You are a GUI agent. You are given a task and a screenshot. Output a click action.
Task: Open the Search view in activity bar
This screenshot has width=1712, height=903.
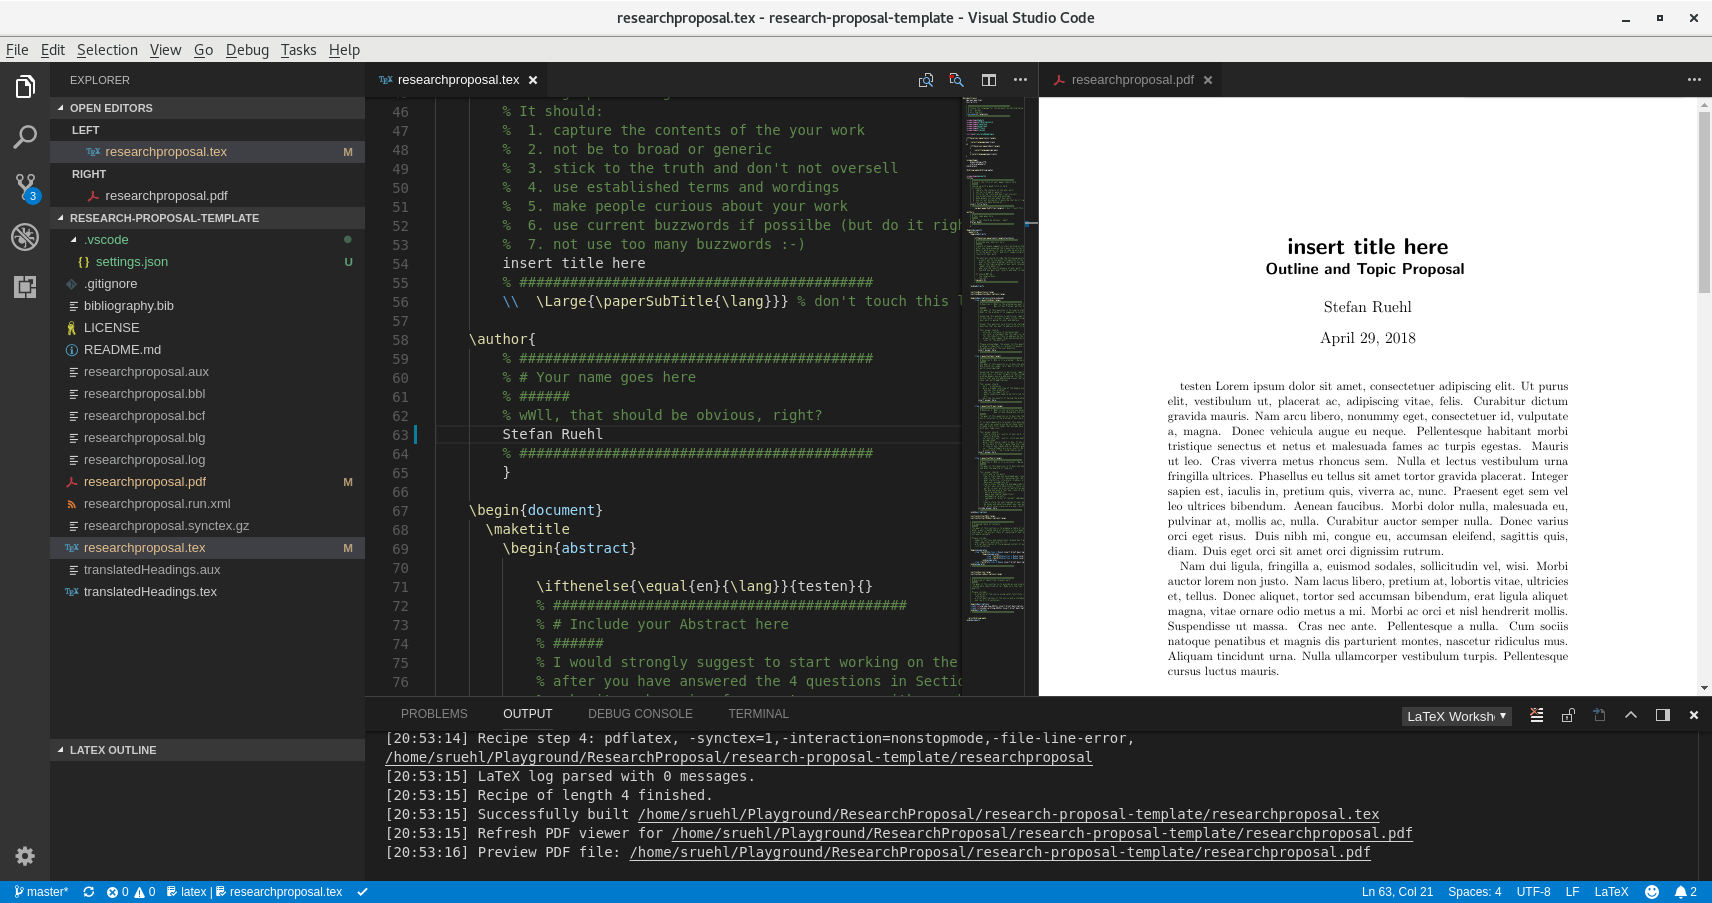click(25, 137)
